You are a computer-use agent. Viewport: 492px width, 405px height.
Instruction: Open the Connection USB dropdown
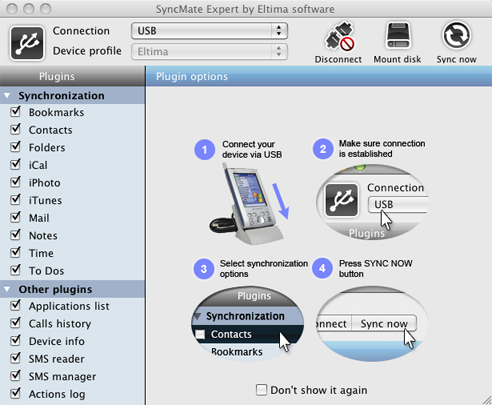(x=209, y=31)
